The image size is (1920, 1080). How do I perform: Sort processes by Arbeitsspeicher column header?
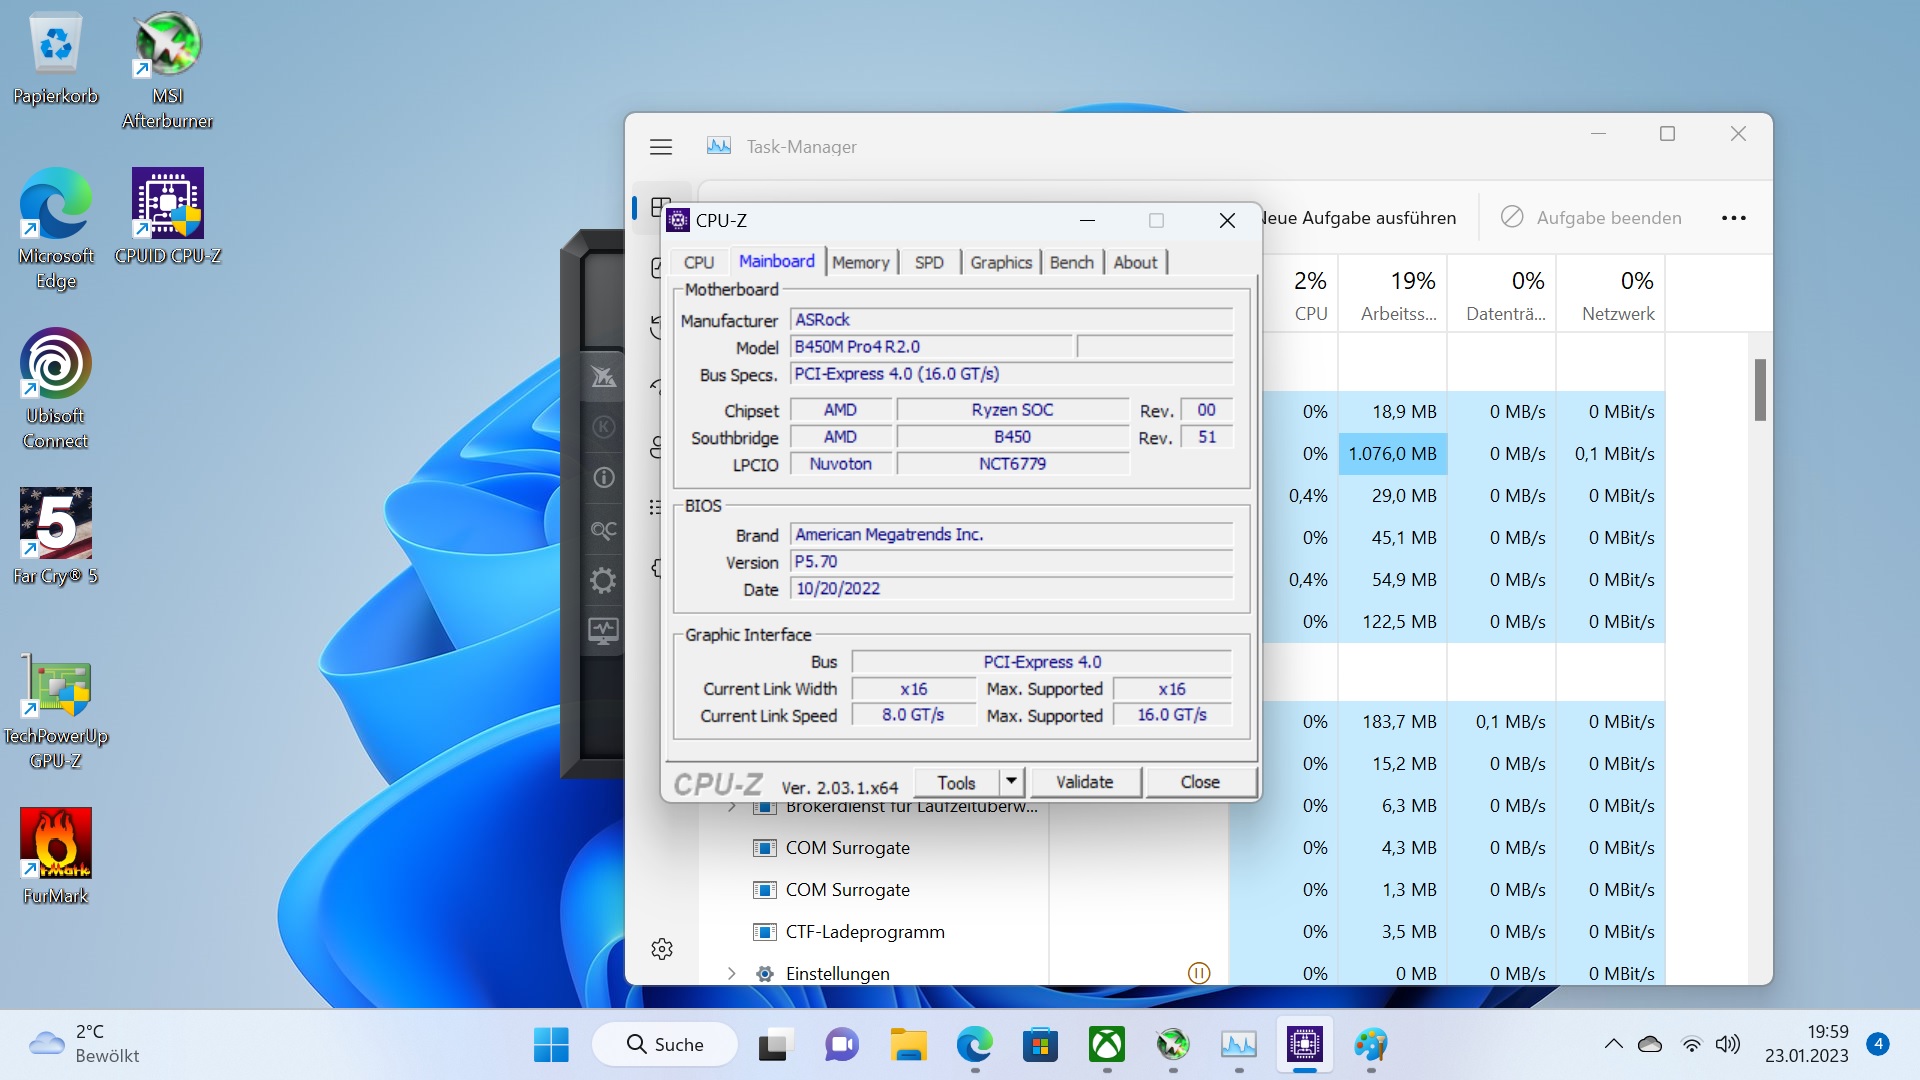1398,295
